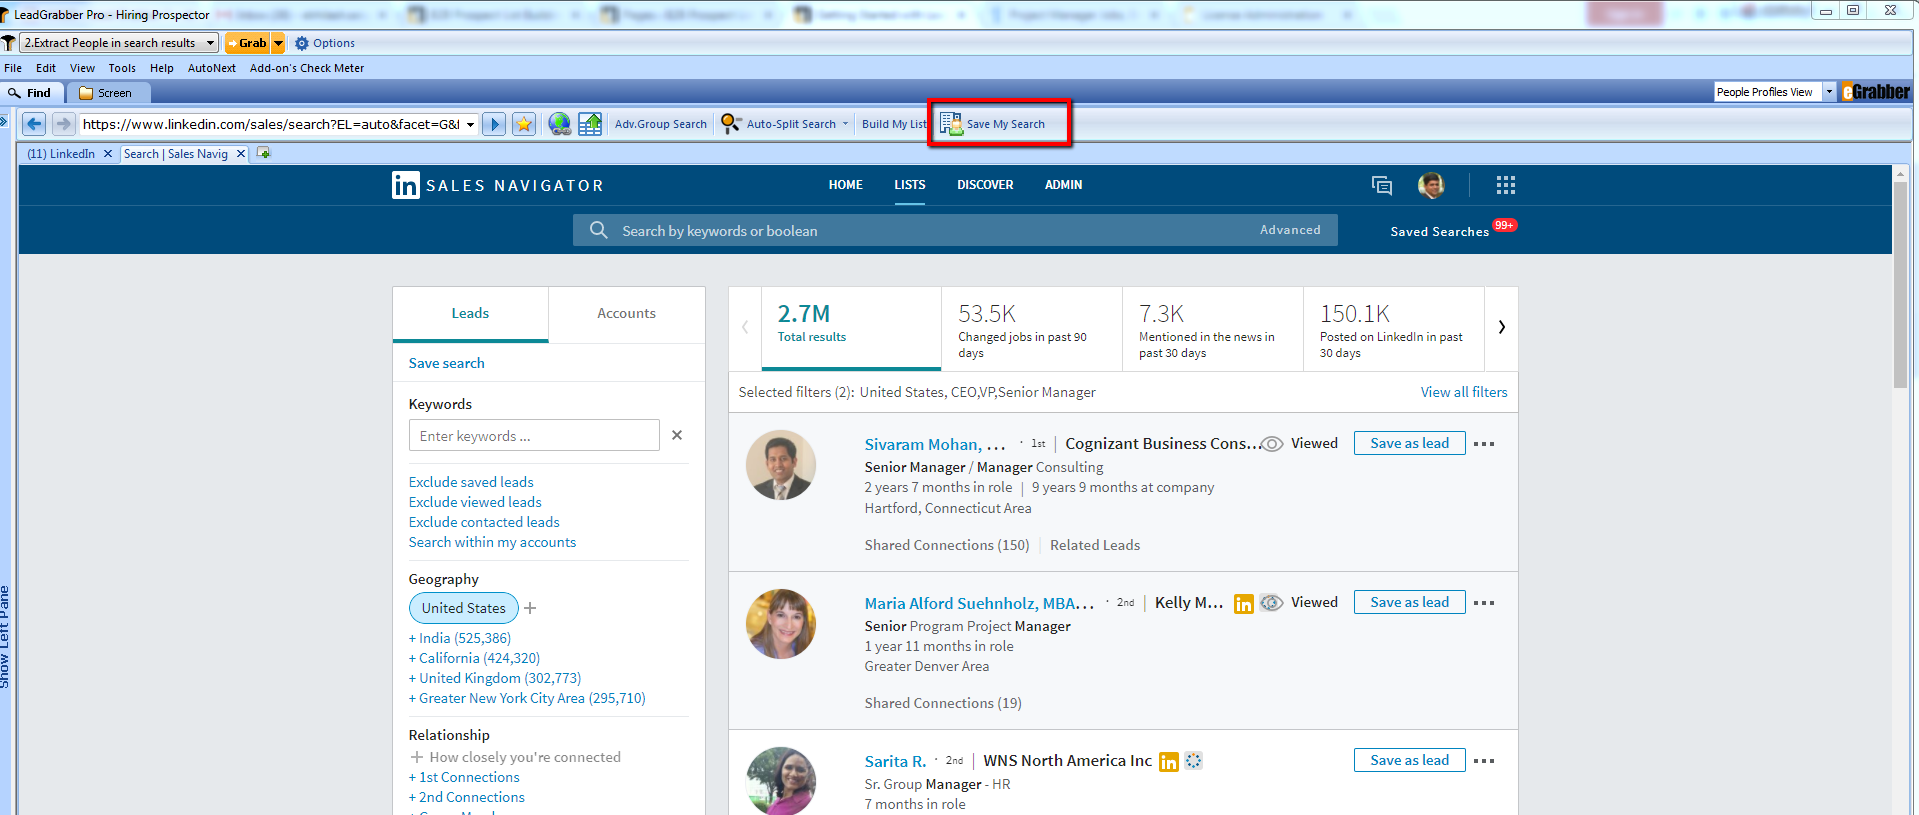Screen dimensions: 1919x815
Task: Open the messaging icon in Sales Navigator header
Action: click(1382, 185)
